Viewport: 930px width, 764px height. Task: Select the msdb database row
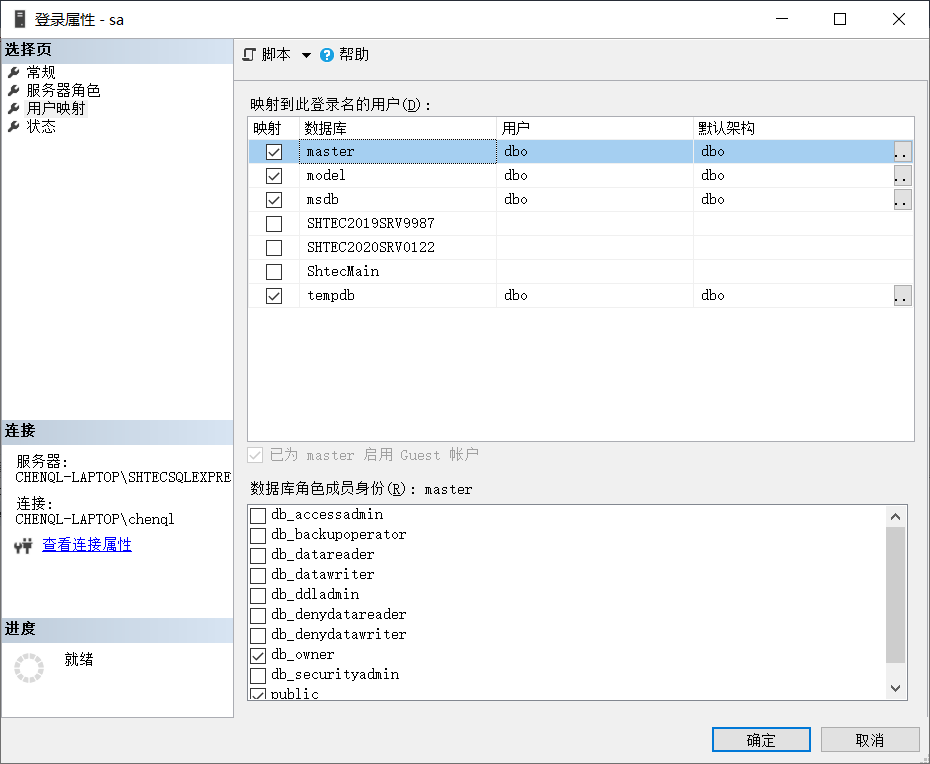click(400, 200)
